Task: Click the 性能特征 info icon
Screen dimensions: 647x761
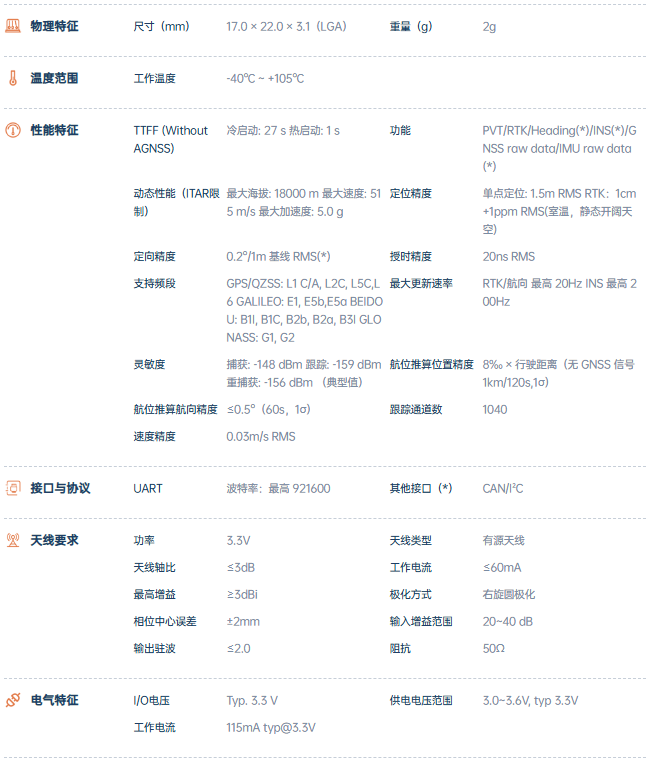Action: (x=13, y=130)
